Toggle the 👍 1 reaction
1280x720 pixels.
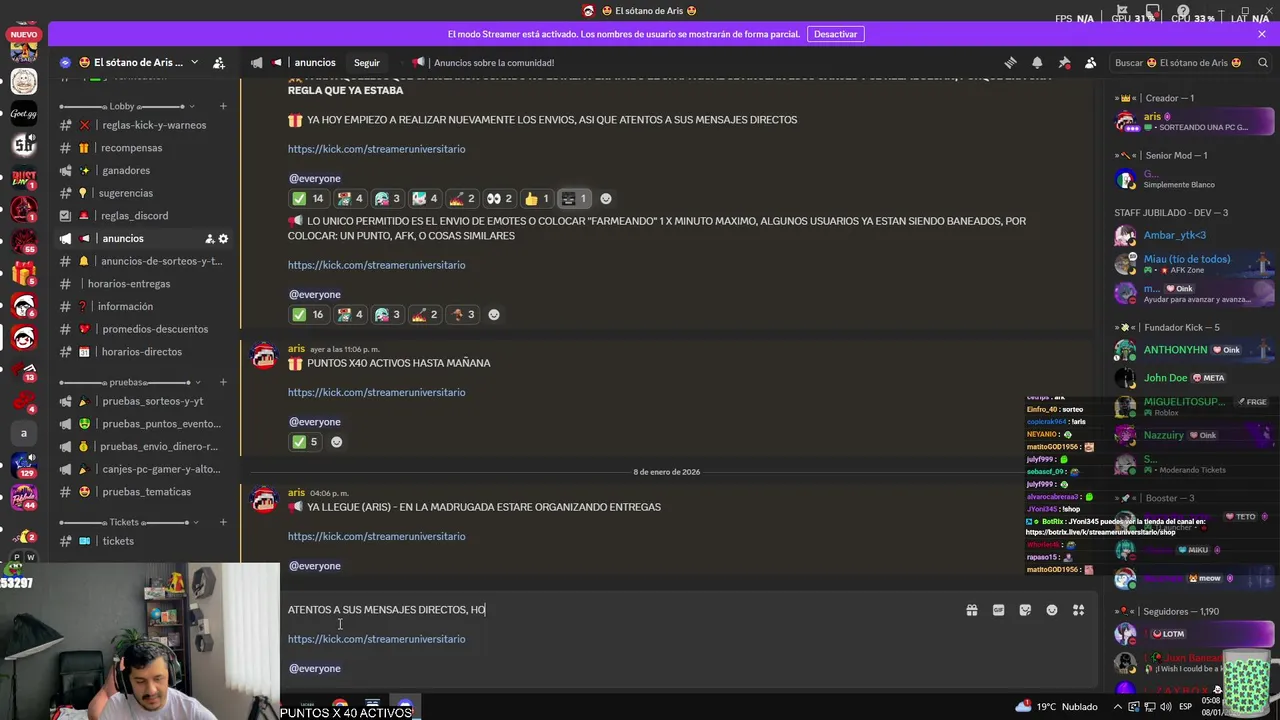[x=537, y=199]
